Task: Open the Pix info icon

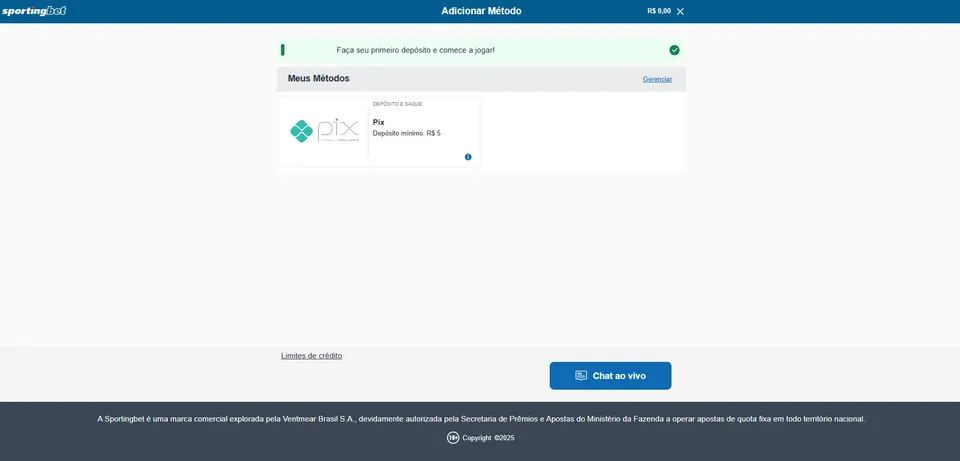Action: pos(468,157)
